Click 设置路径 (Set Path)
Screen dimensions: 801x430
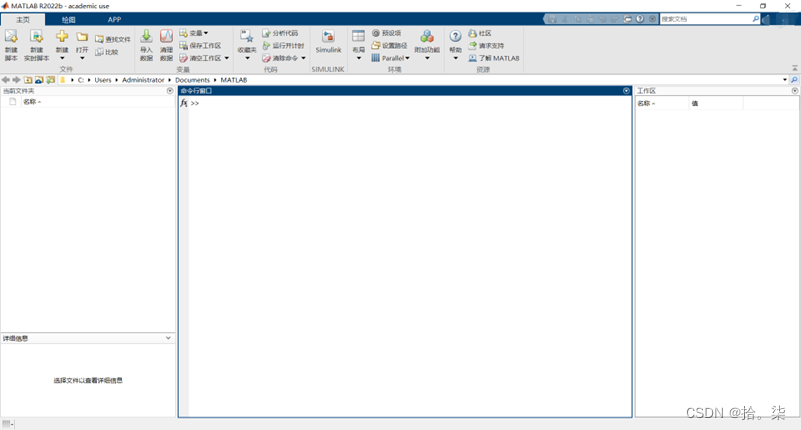click(x=389, y=45)
